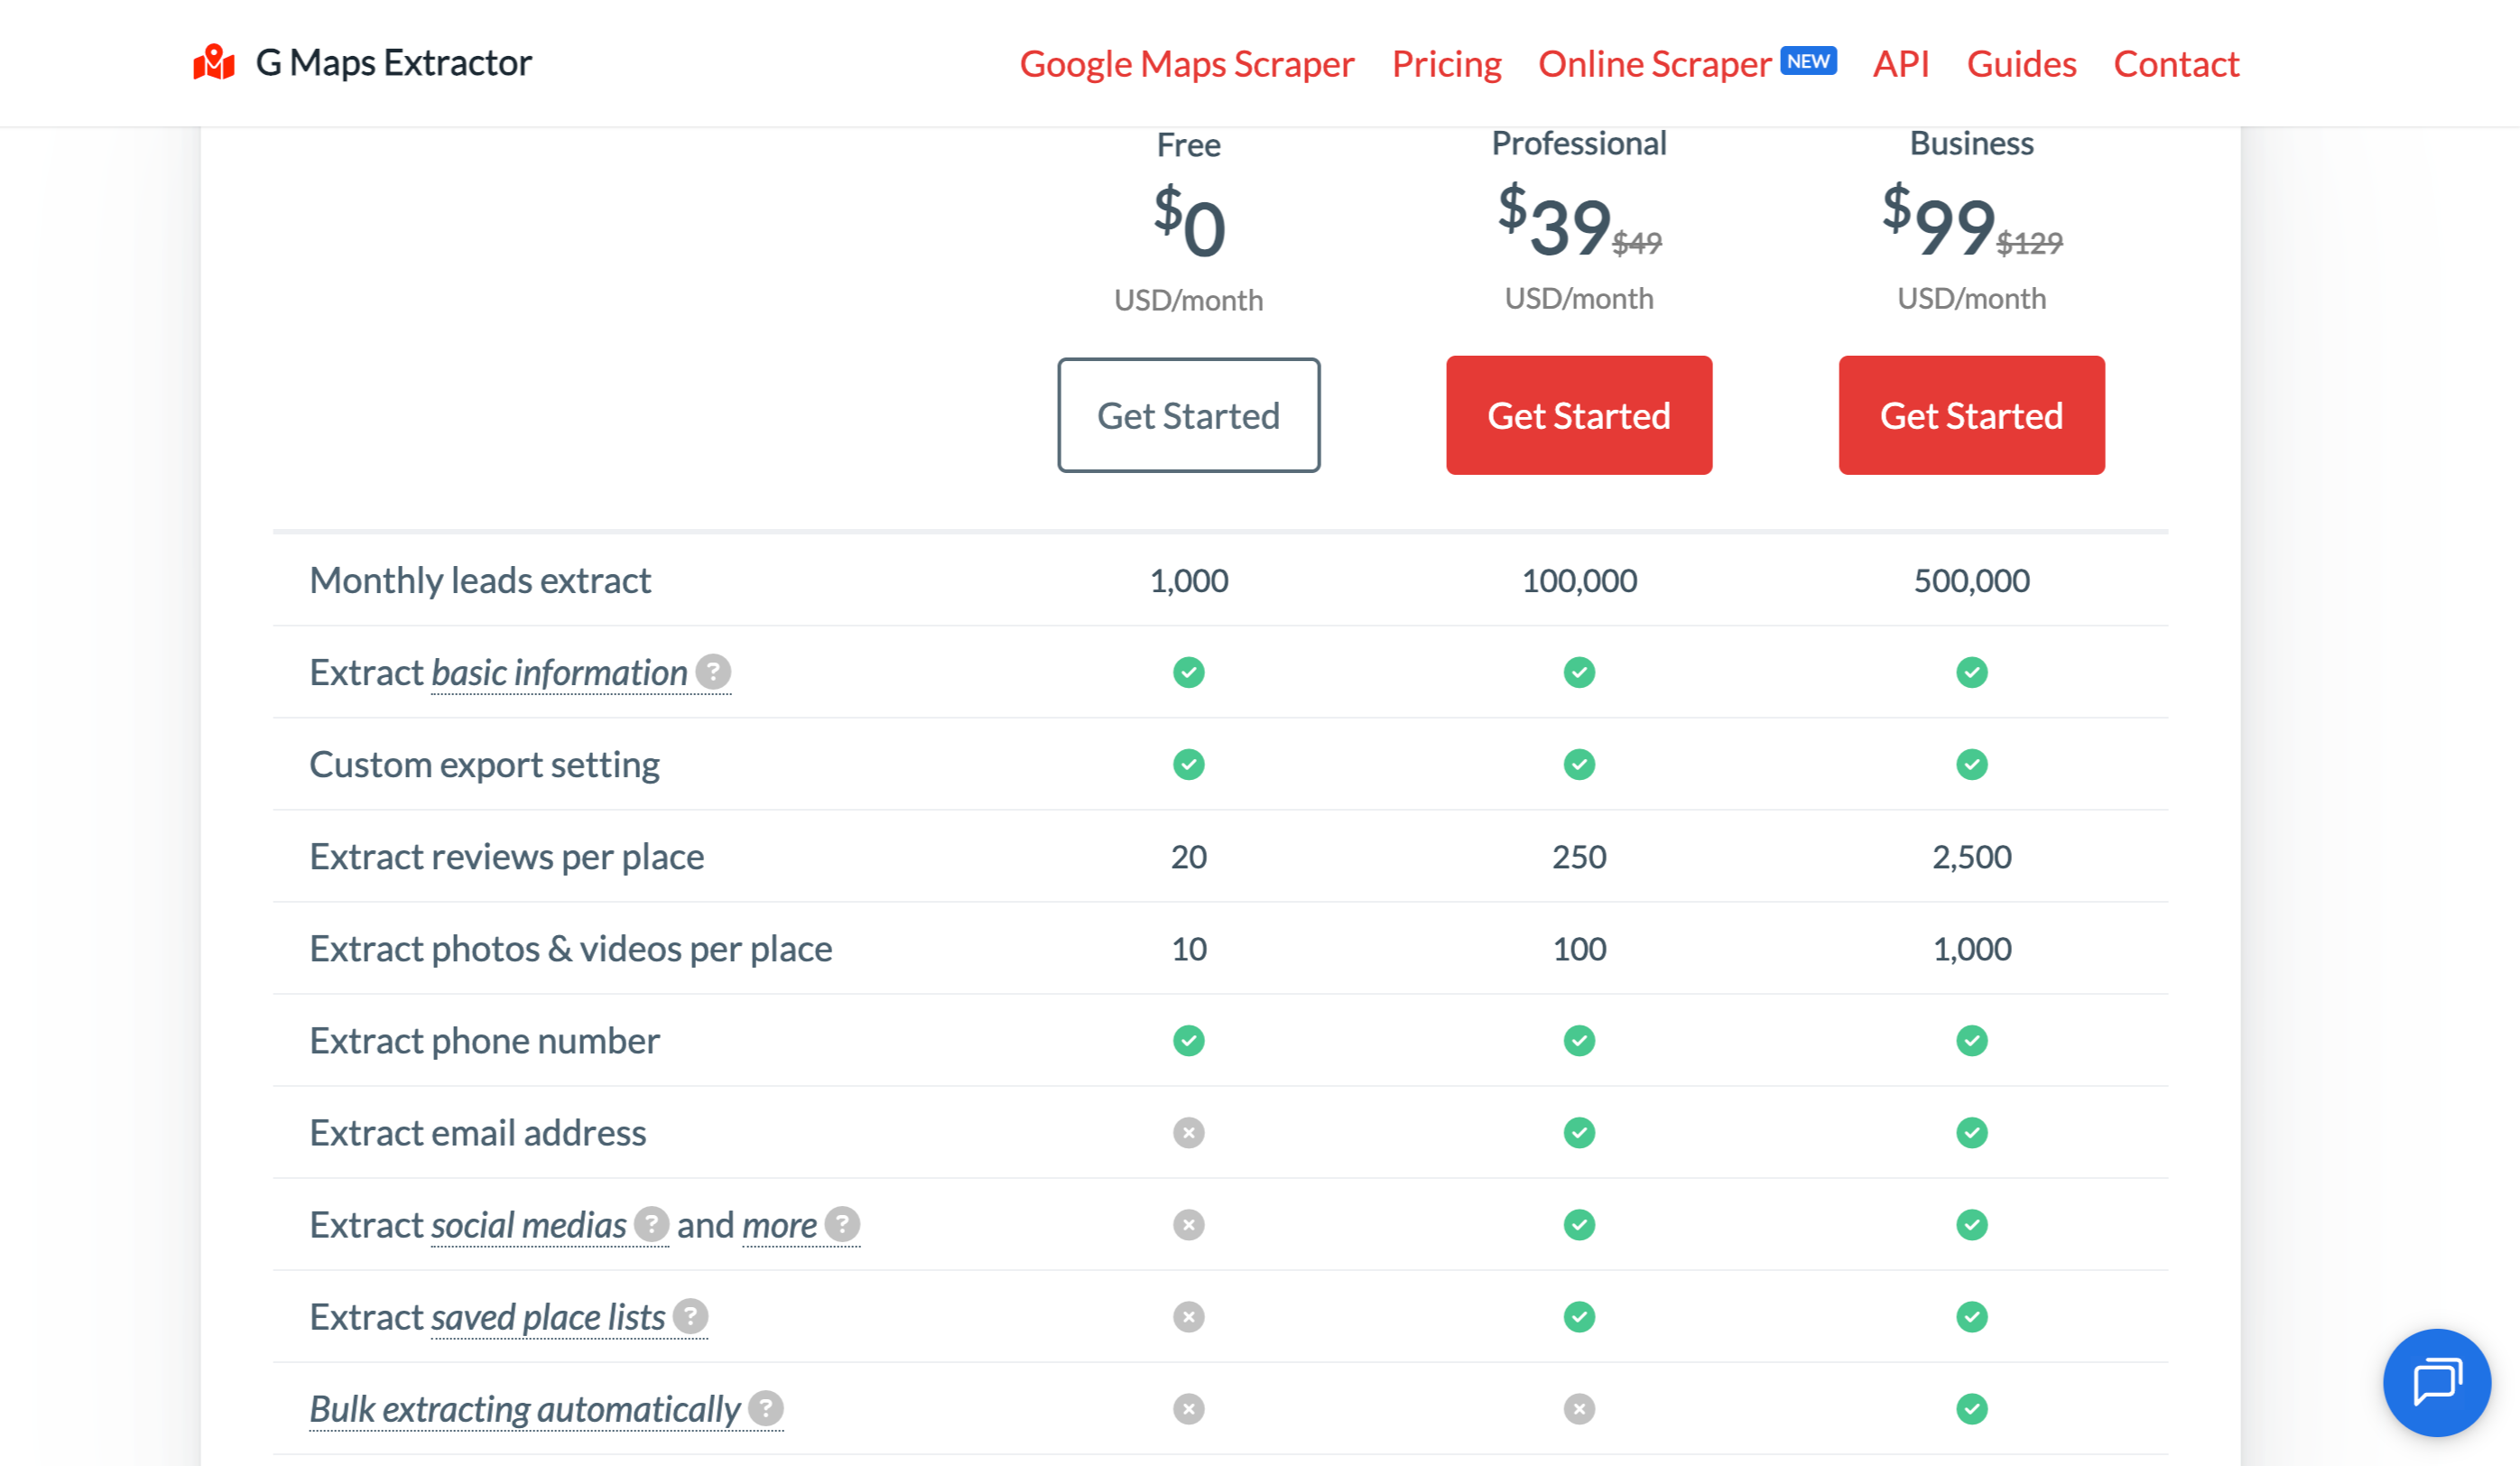Open help icon beside Bulk extracting automatically
The width and height of the screenshot is (2520, 1466).
click(766, 1408)
